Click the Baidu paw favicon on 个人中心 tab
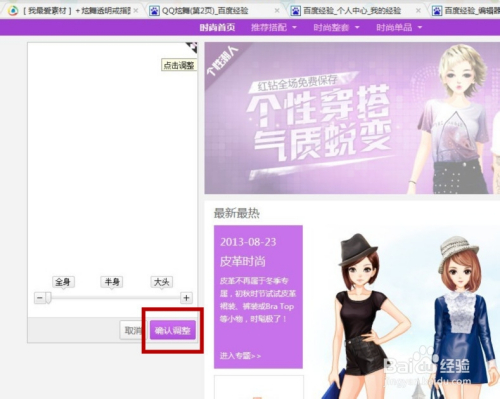The height and width of the screenshot is (399, 500). pyautogui.click(x=295, y=11)
